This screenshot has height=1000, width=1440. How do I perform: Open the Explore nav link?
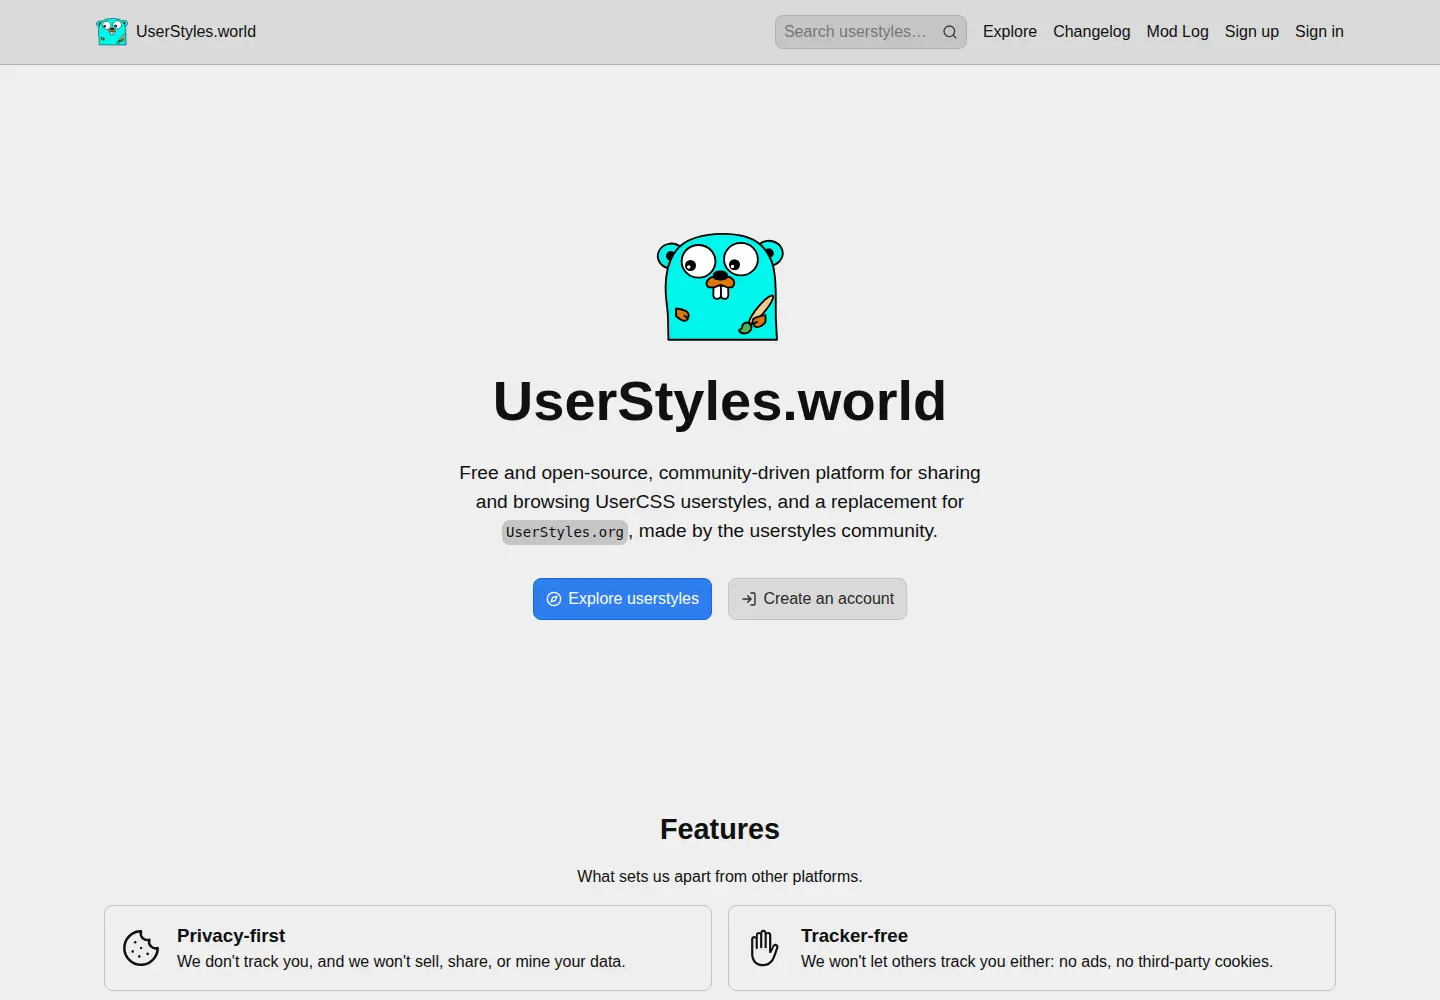click(1010, 32)
